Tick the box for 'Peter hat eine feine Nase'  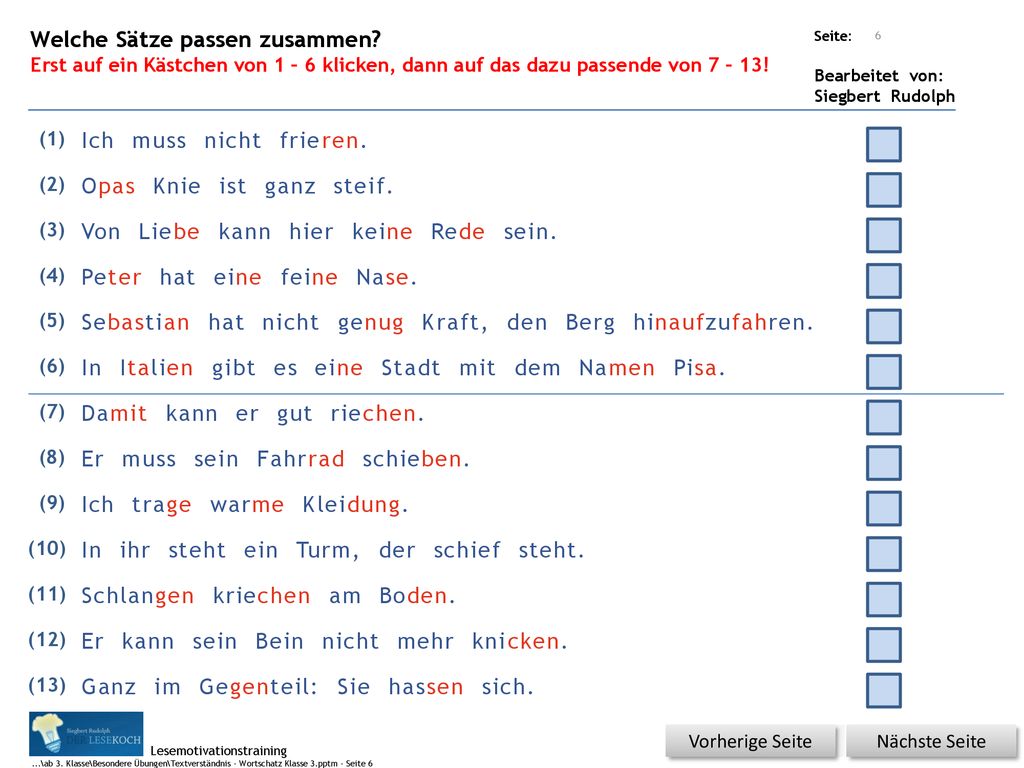[x=884, y=281]
